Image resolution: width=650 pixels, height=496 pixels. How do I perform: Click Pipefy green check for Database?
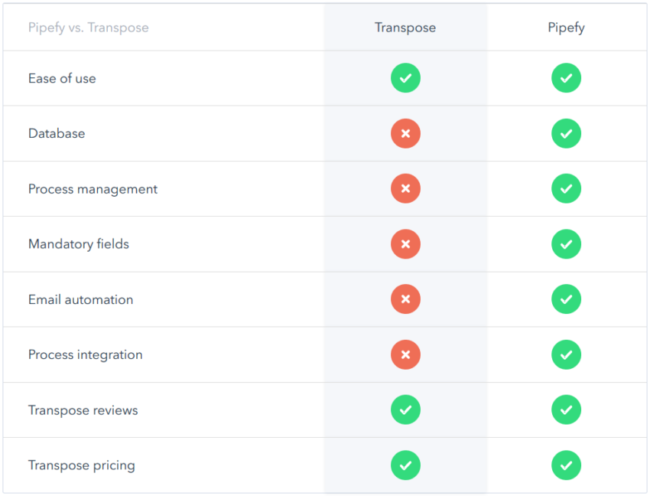pyautogui.click(x=566, y=133)
